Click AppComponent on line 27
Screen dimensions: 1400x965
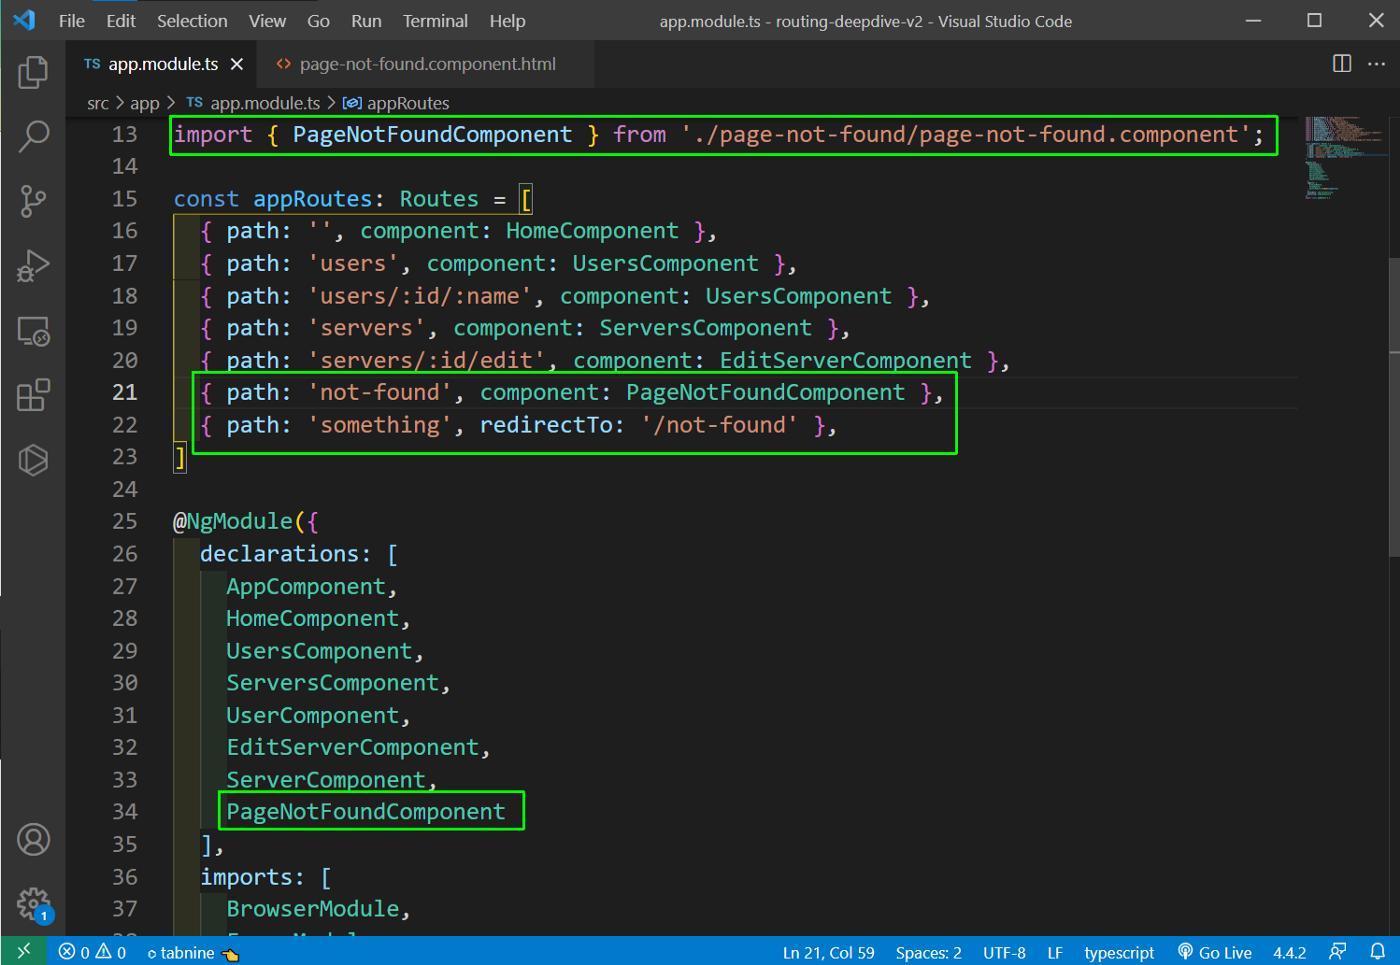306,587
